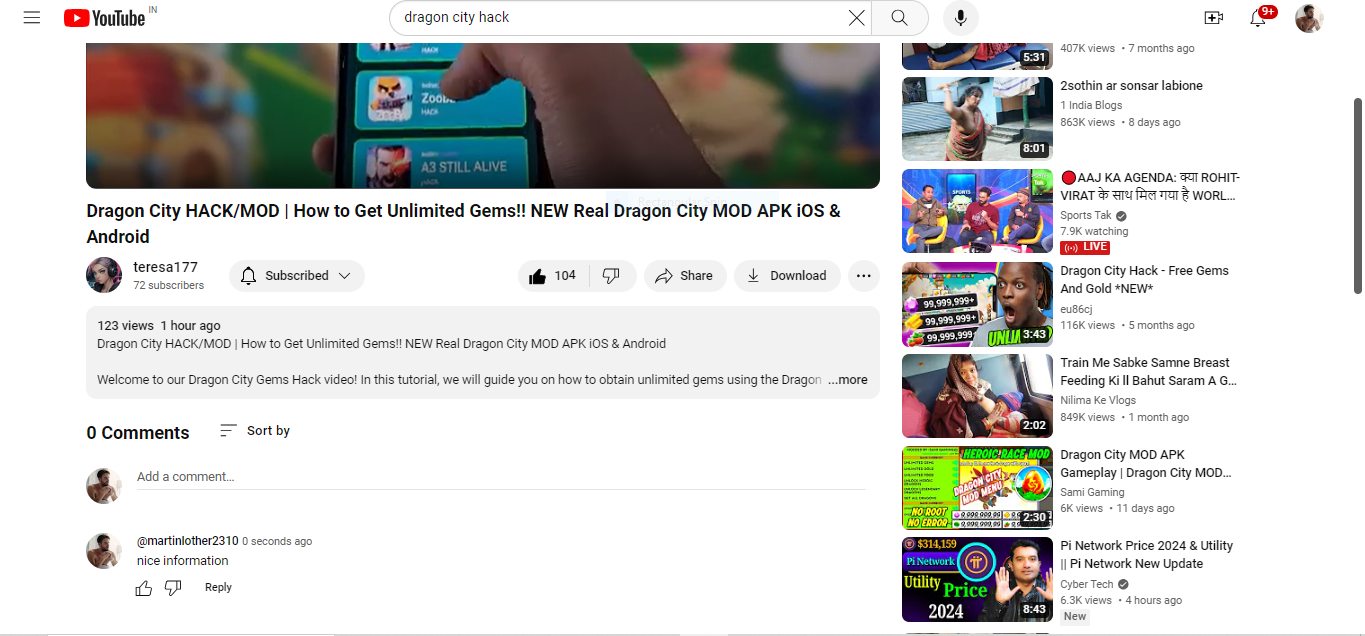Viewport: 1365px width, 636px height.
Task: Open the Create video icon
Action: pyautogui.click(x=1213, y=18)
